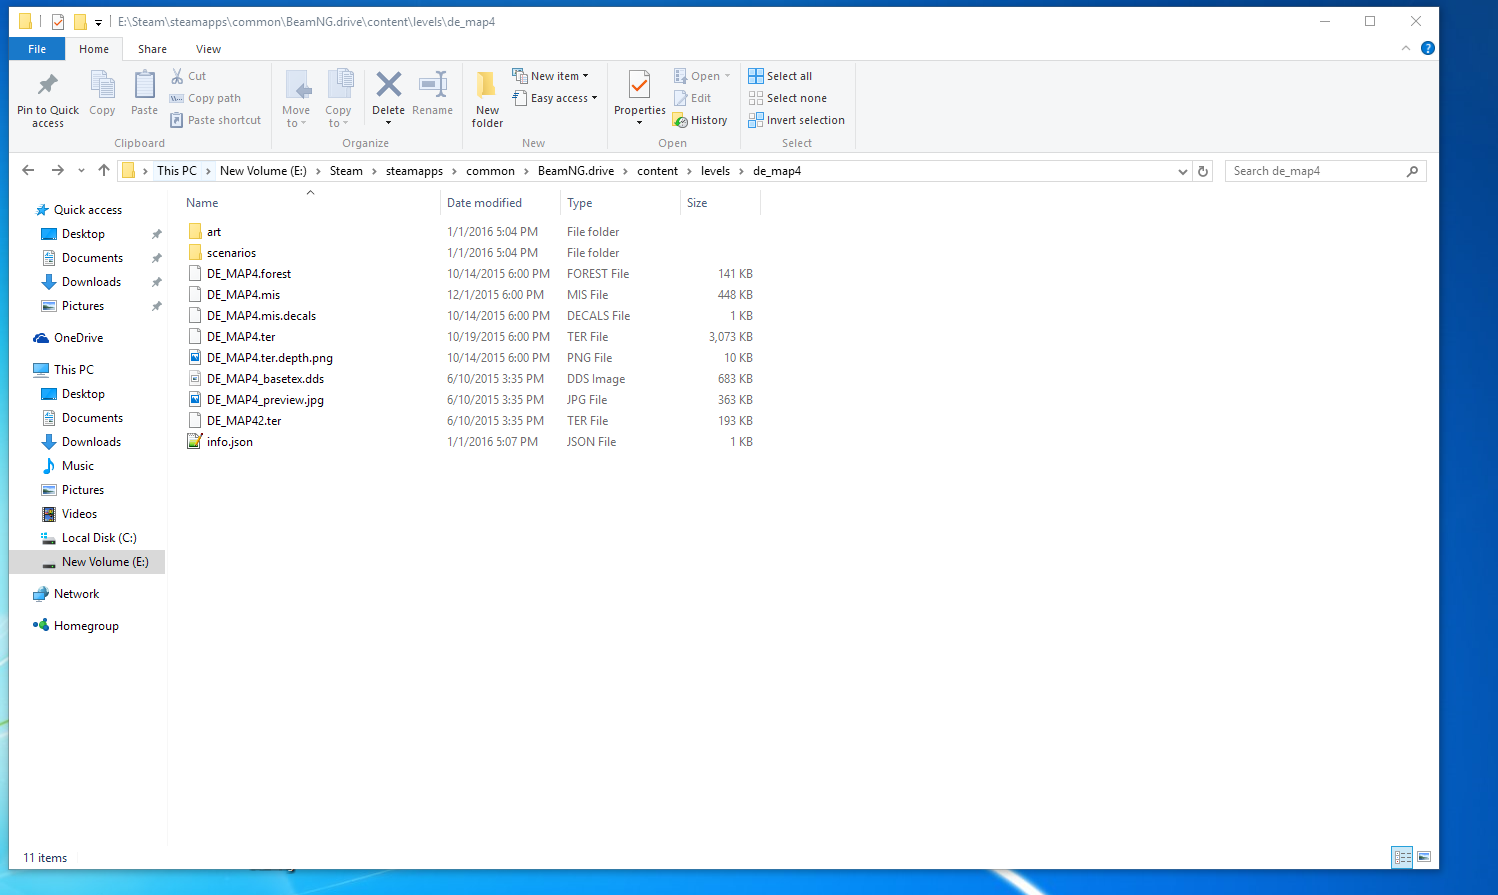This screenshot has width=1498, height=895.
Task: Click the search magnifier icon
Action: pos(1412,171)
